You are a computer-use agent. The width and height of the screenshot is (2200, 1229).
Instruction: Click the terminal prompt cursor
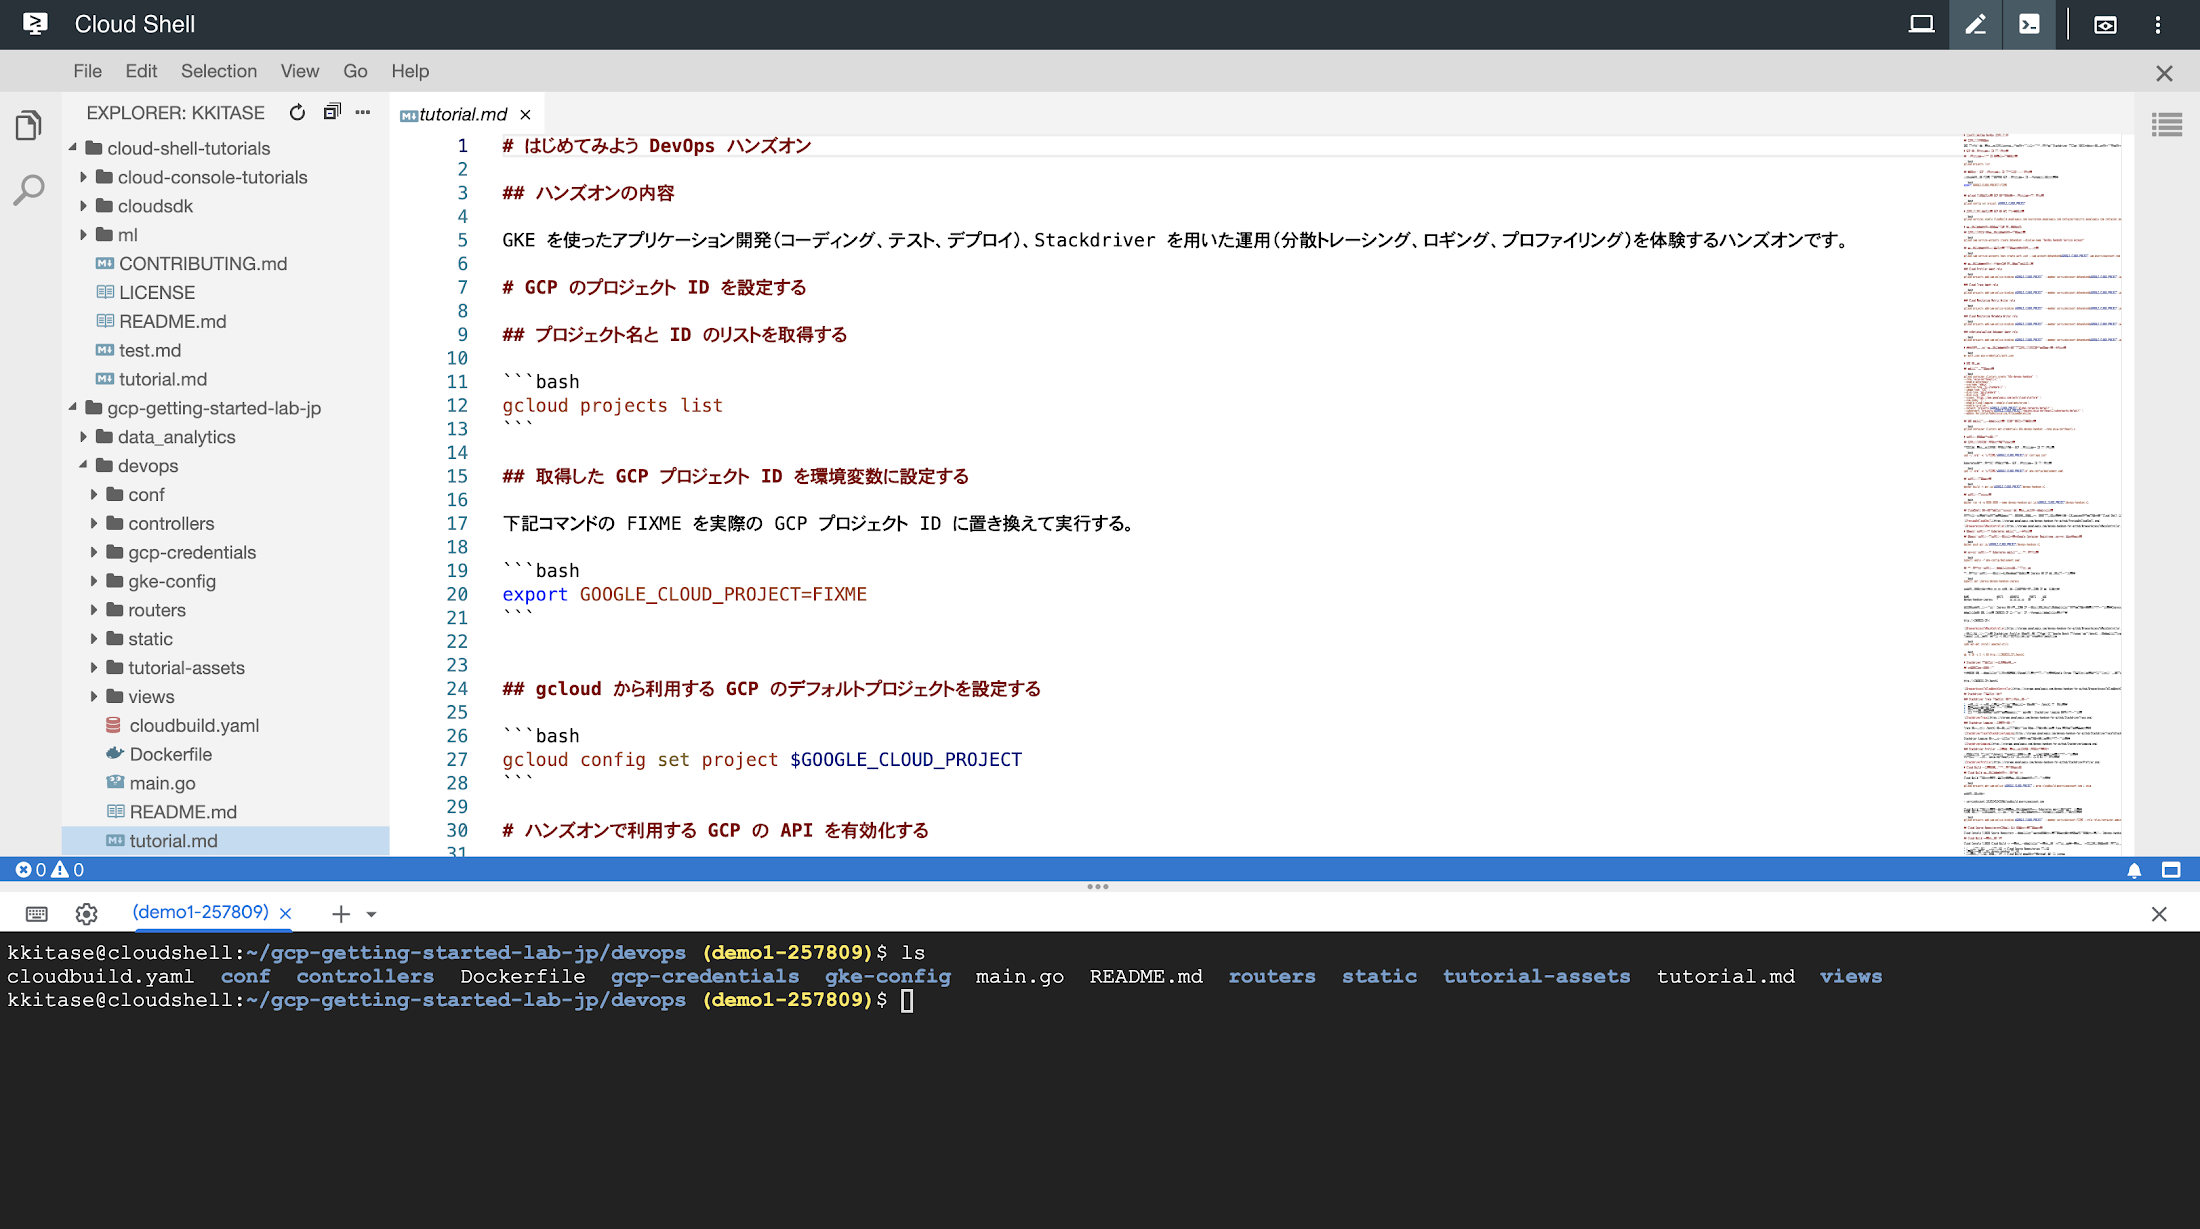[907, 1001]
